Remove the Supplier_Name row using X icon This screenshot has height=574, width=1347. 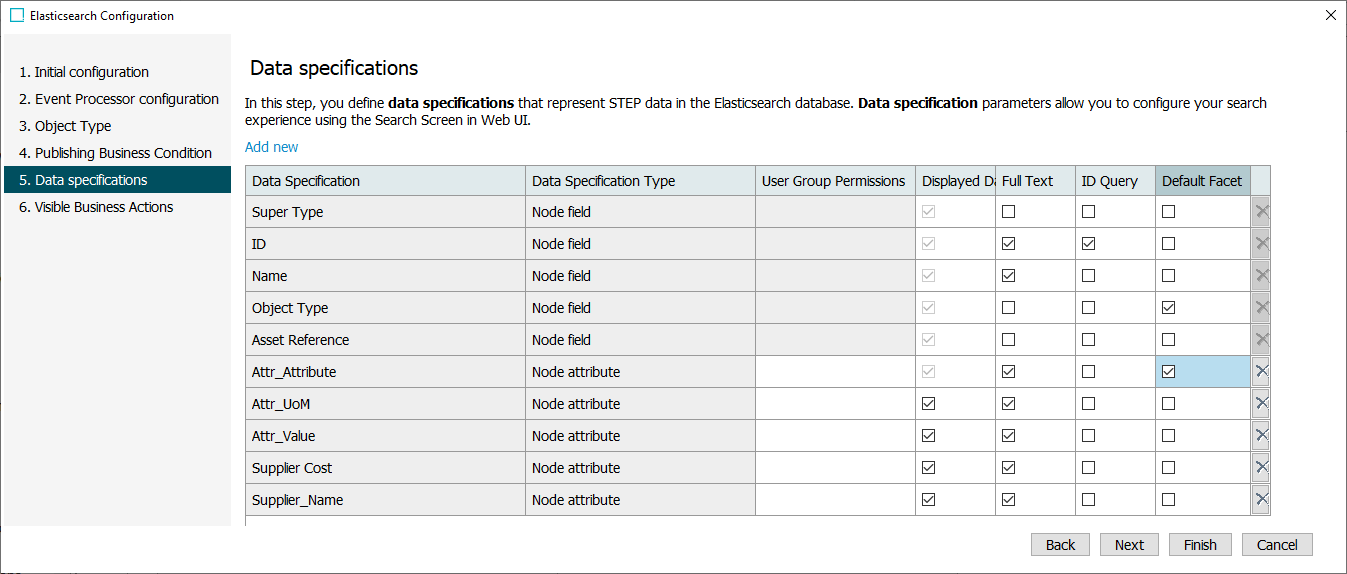[x=1261, y=500]
